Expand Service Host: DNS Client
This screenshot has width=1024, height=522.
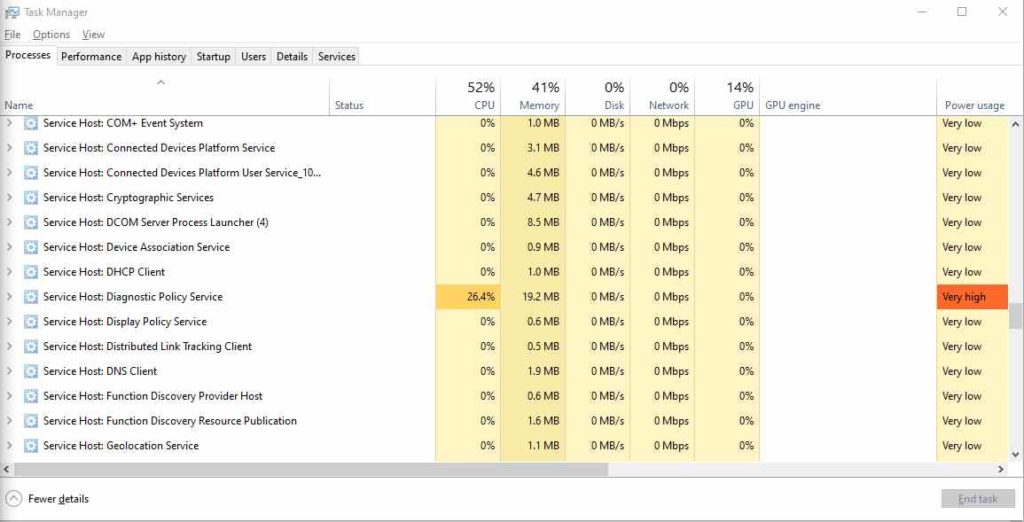tap(9, 371)
